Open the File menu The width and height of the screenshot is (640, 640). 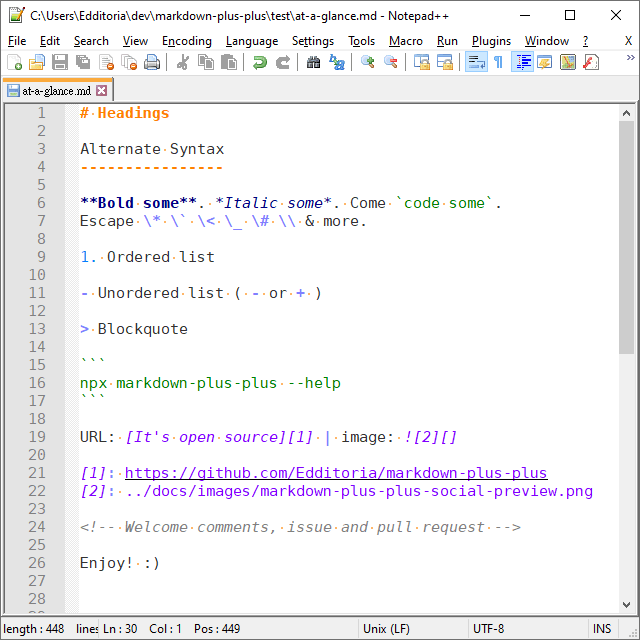point(17,41)
